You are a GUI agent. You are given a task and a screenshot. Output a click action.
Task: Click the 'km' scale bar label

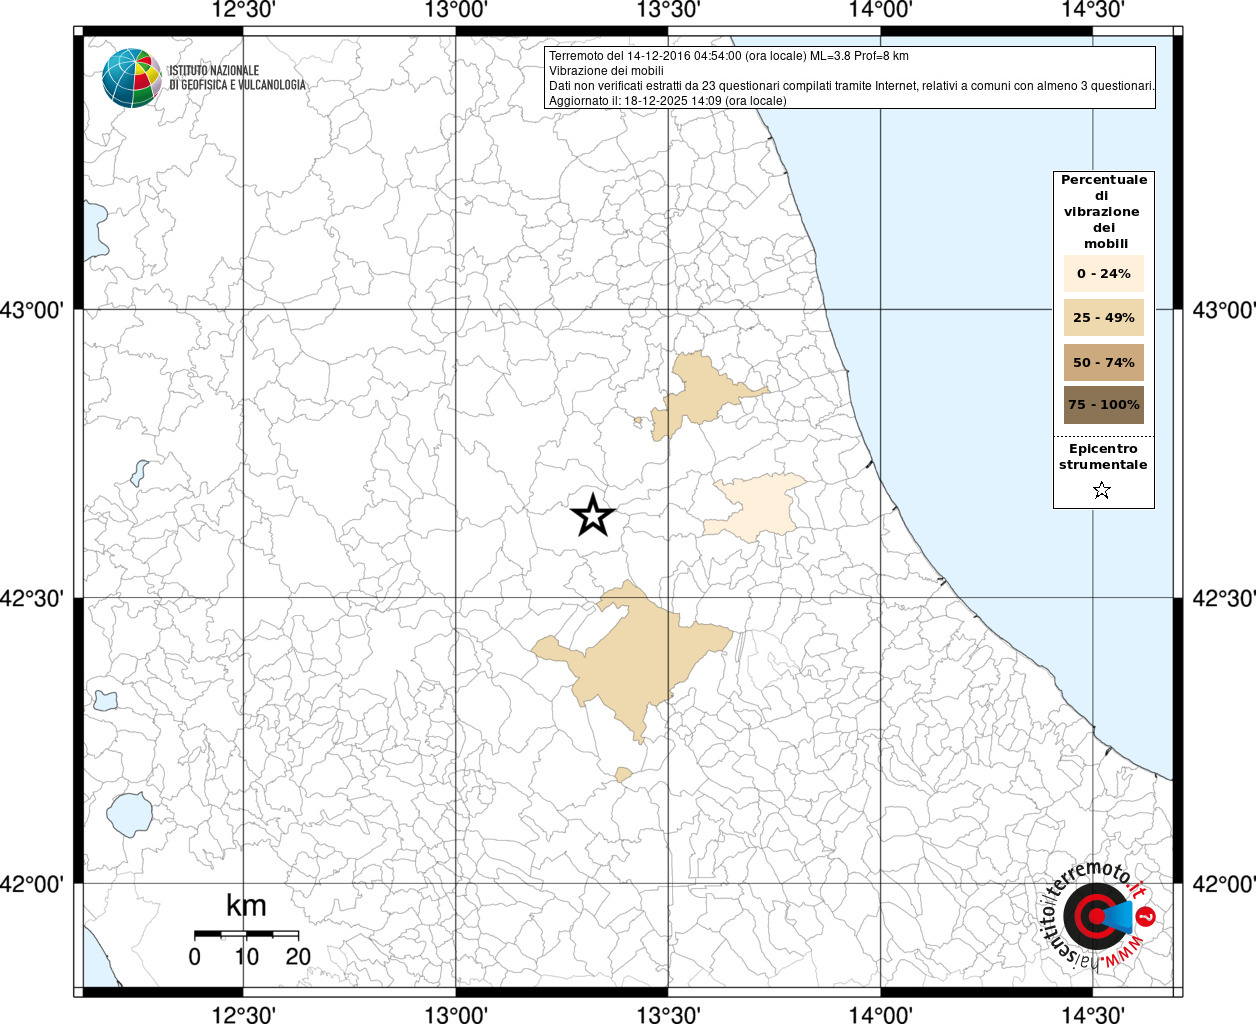coord(246,906)
